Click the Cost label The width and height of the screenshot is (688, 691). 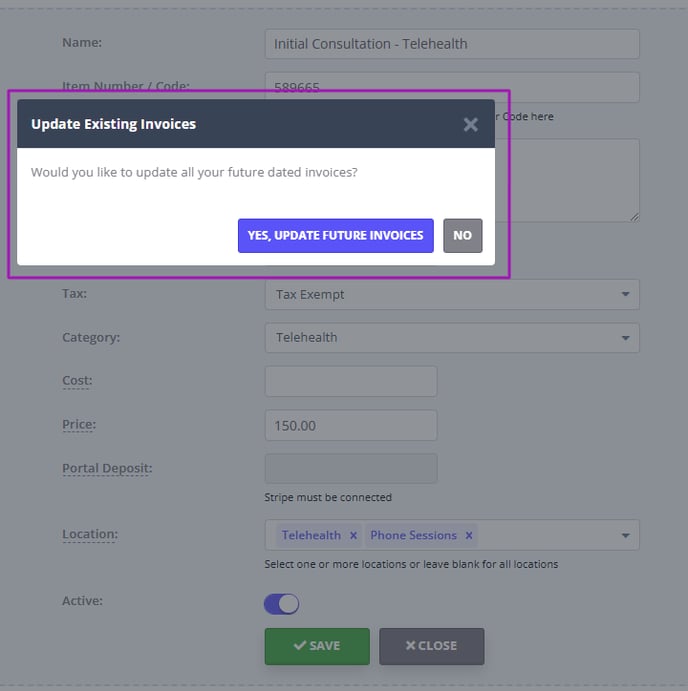point(77,380)
